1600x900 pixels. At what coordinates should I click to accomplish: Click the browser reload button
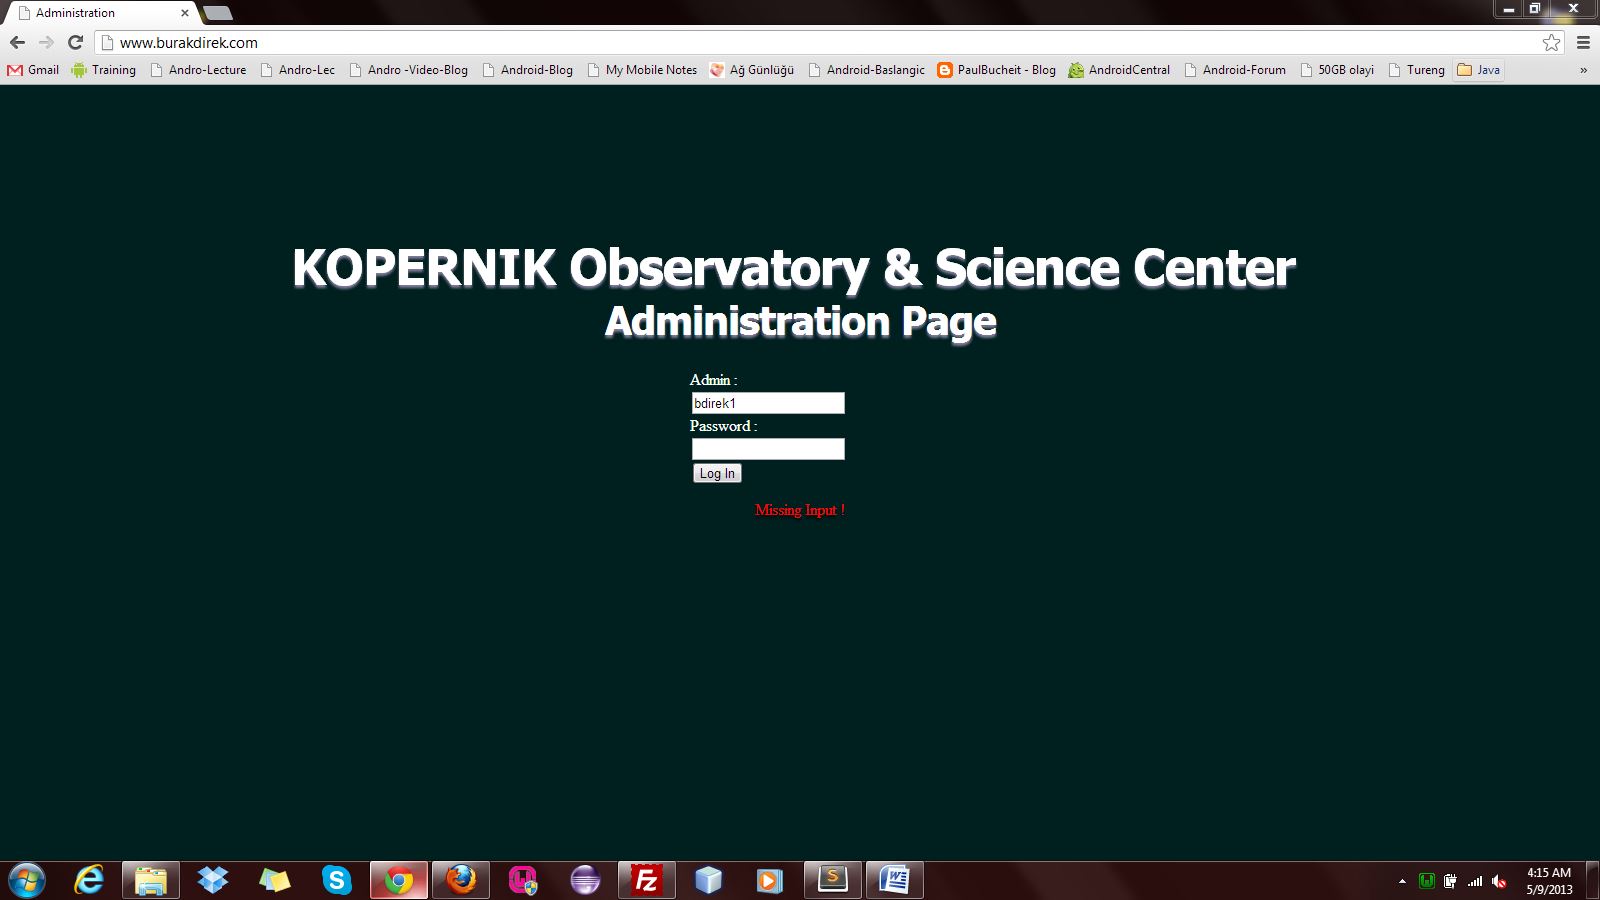[75, 42]
